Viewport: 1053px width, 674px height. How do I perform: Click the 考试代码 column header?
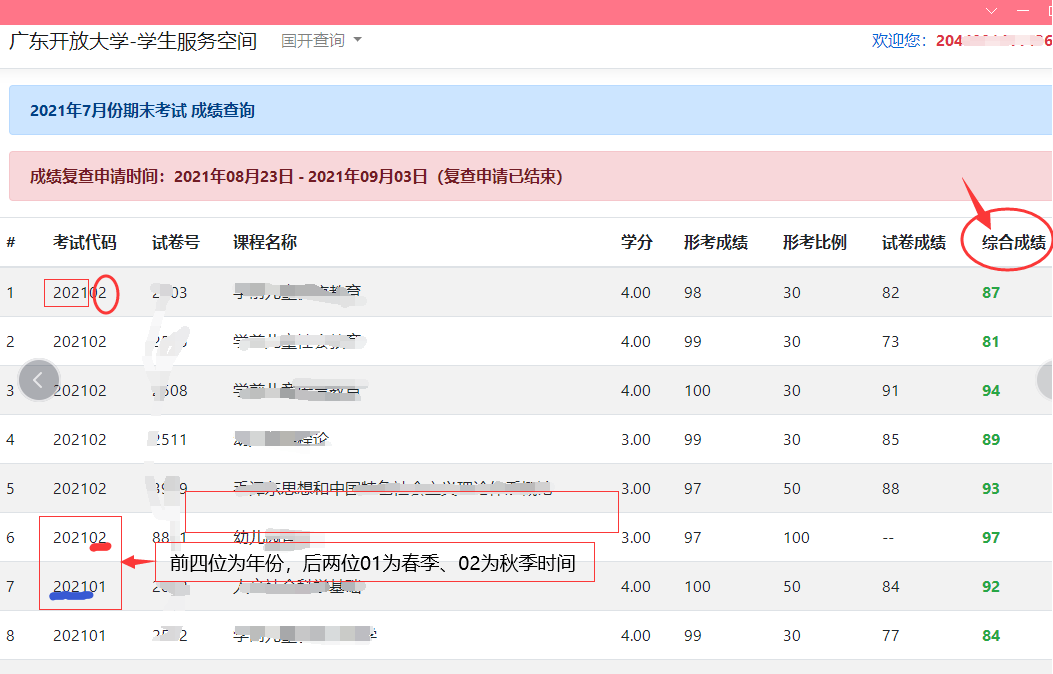[x=84, y=242]
